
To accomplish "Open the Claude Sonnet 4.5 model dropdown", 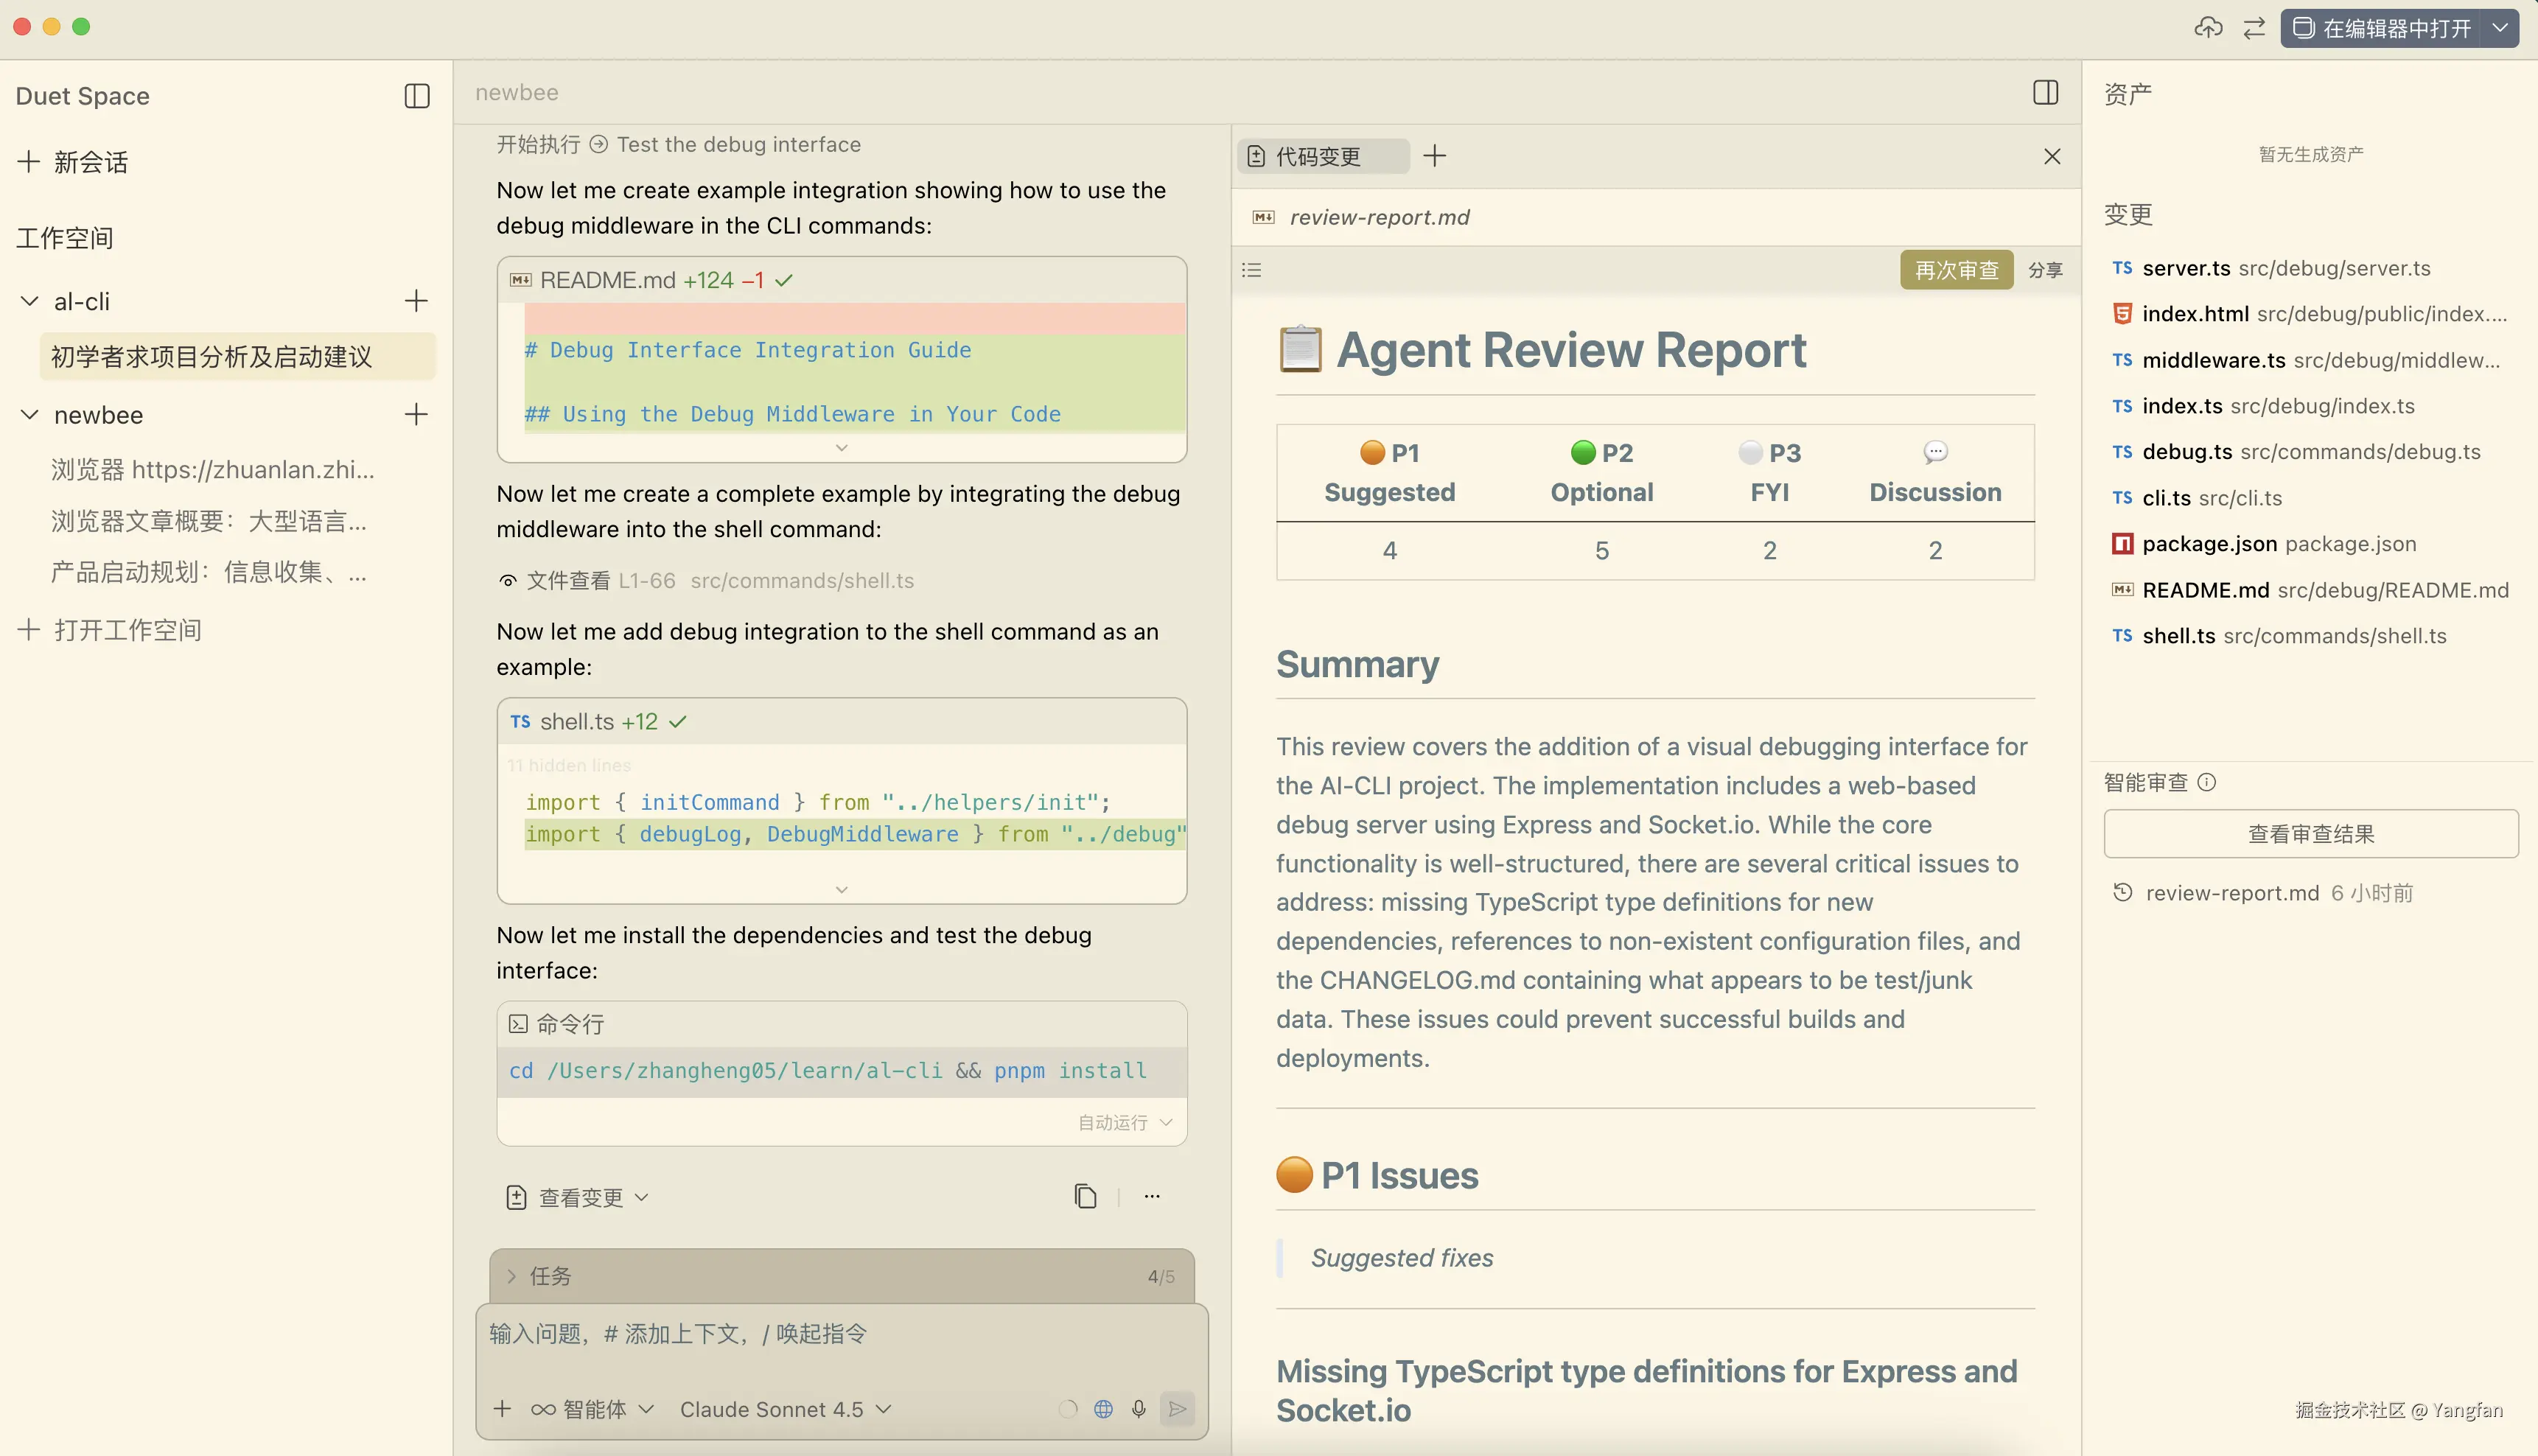I will tap(785, 1409).
